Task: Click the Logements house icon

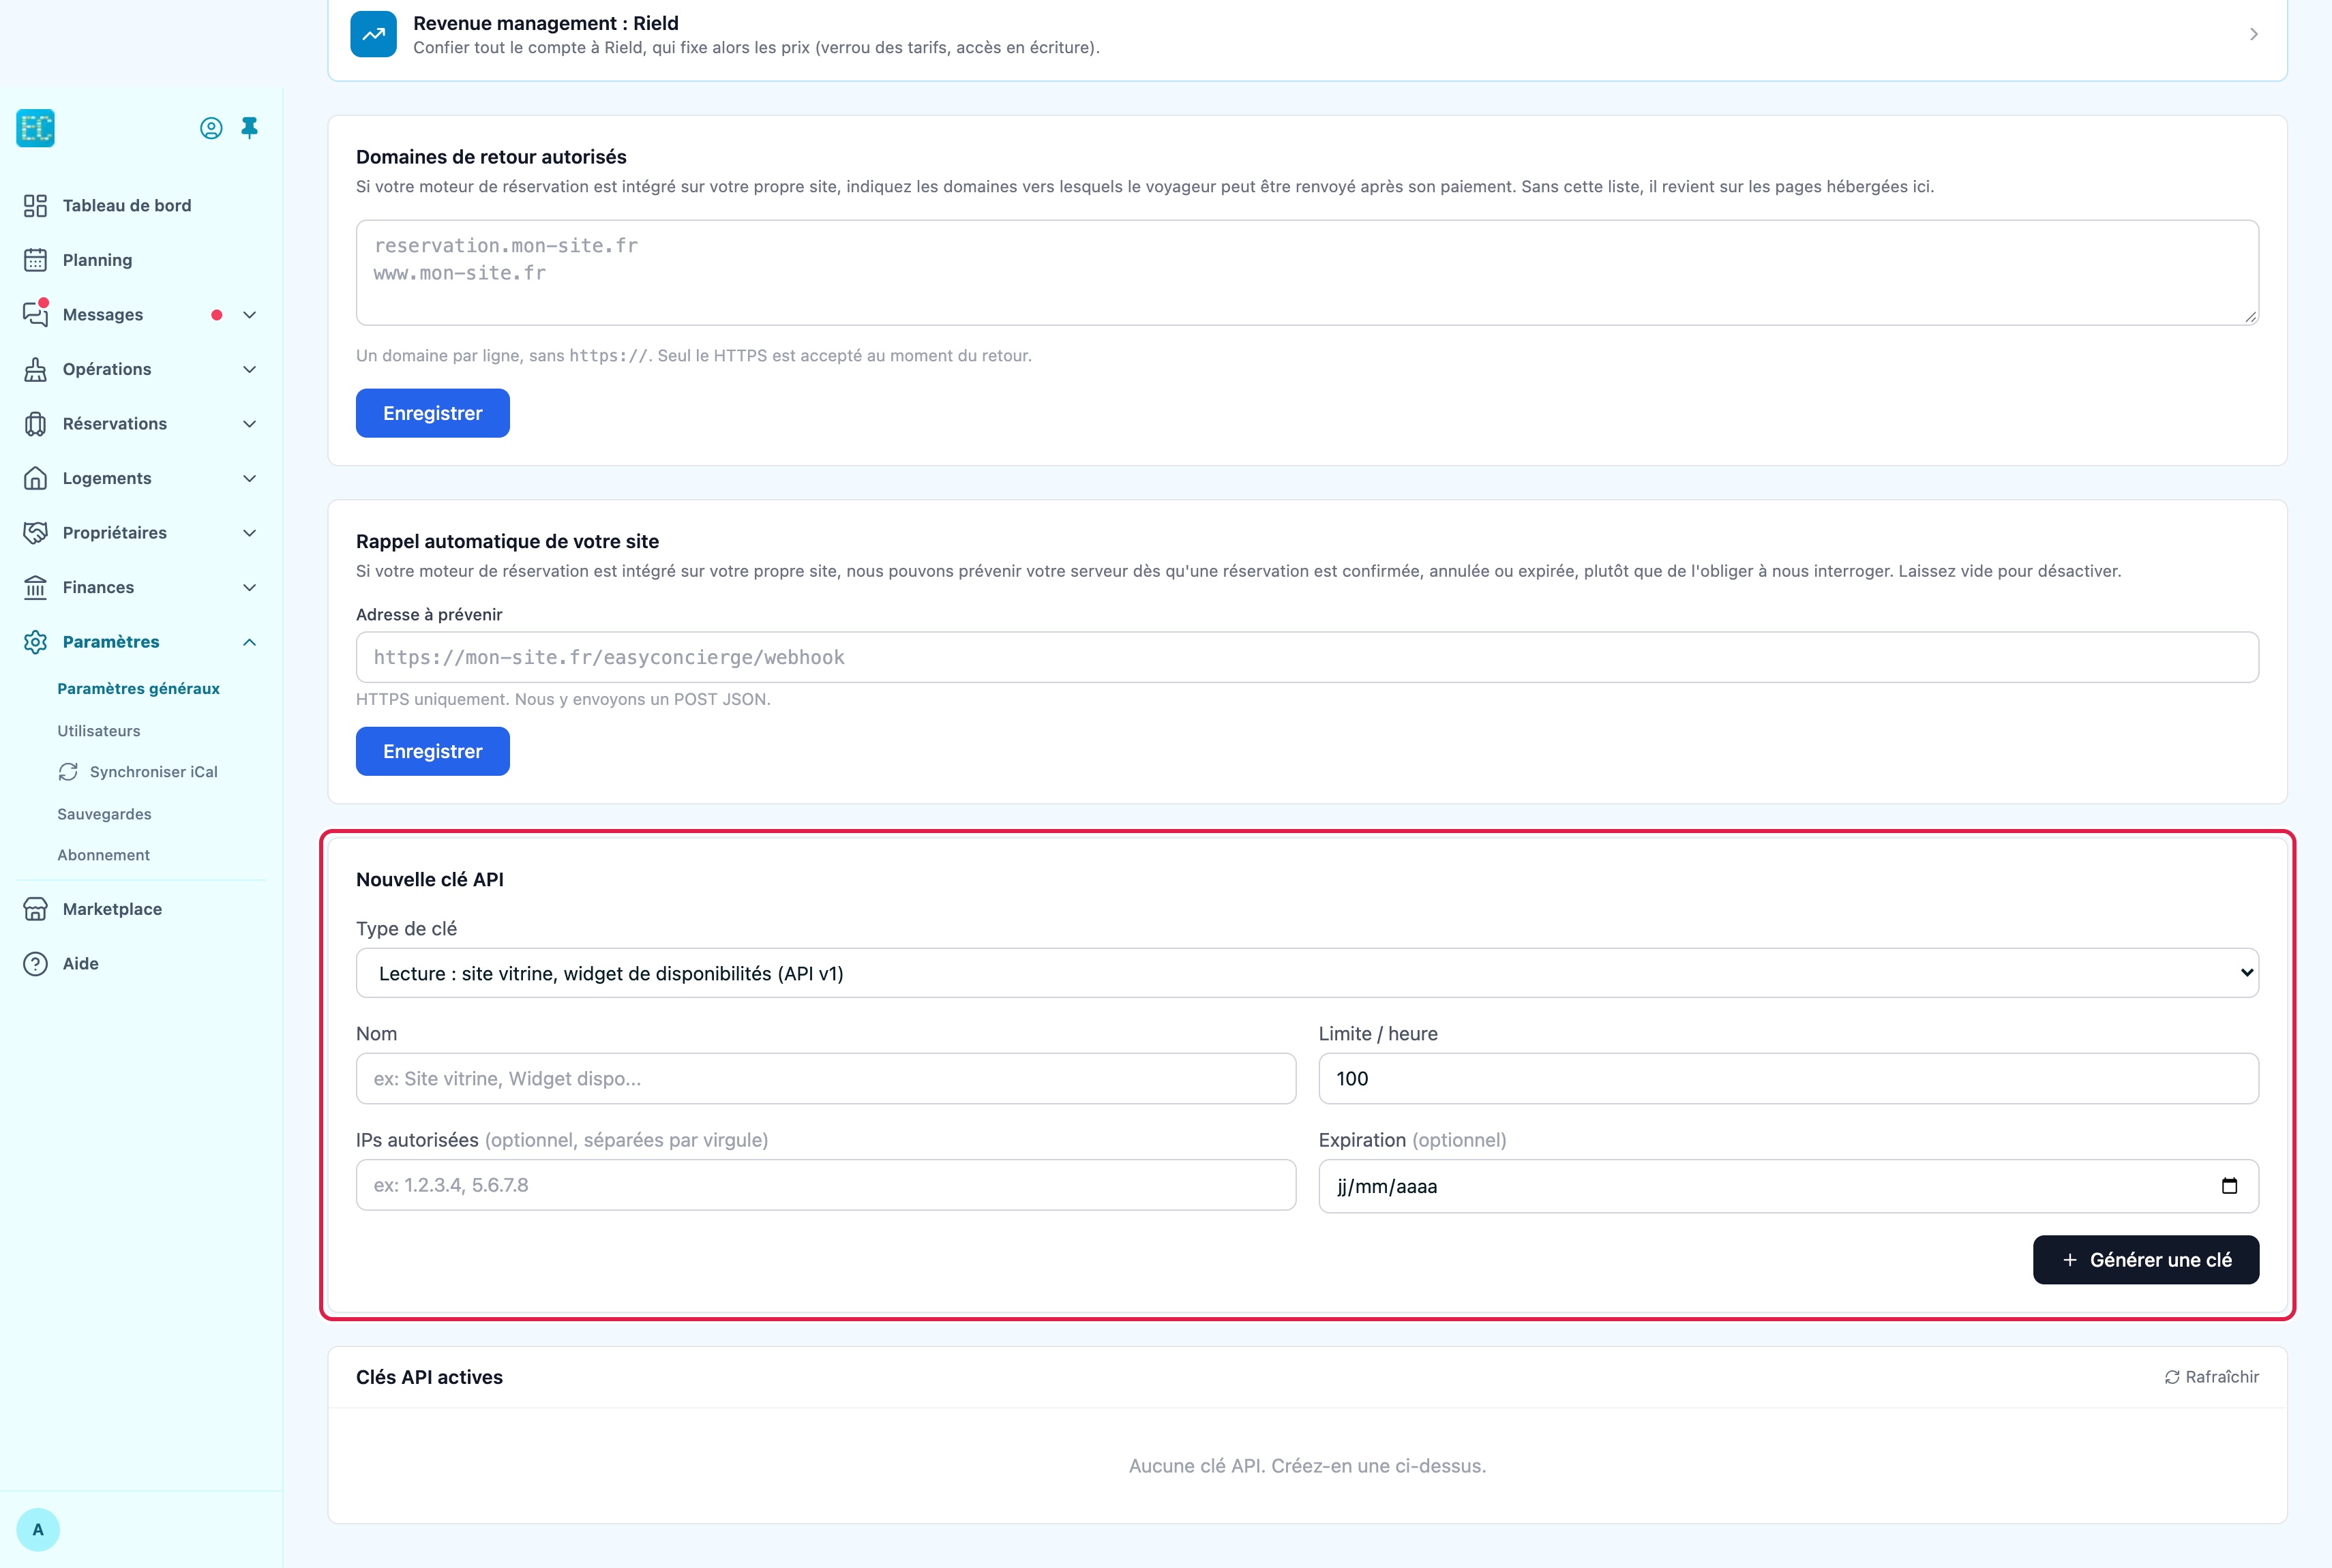Action: (35, 478)
